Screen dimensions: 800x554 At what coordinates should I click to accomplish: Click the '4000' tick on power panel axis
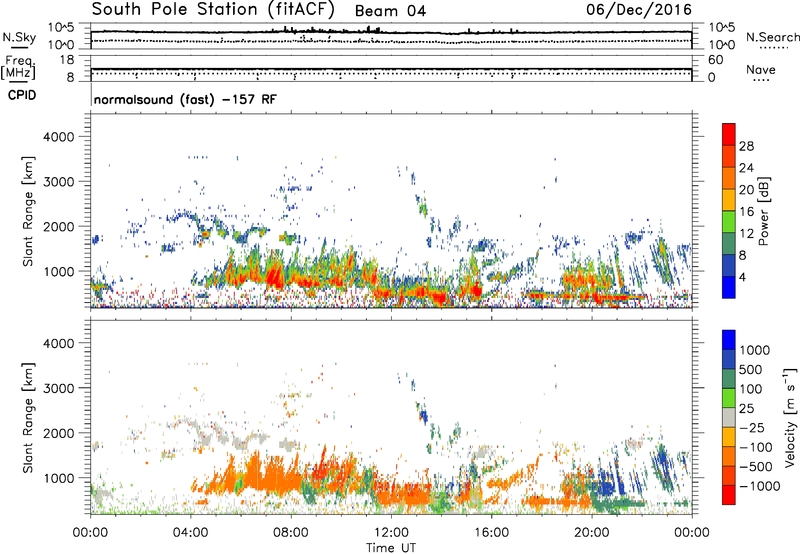tap(58, 137)
